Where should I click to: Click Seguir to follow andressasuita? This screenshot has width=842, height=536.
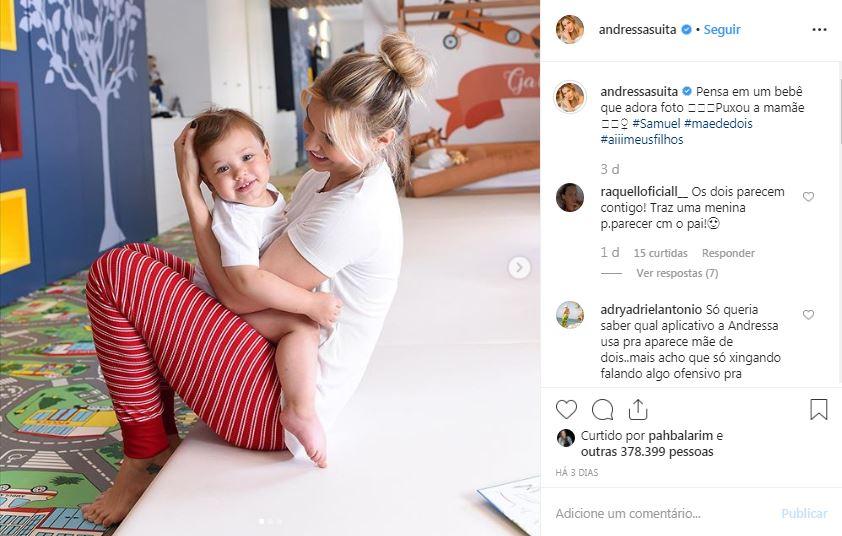722,30
